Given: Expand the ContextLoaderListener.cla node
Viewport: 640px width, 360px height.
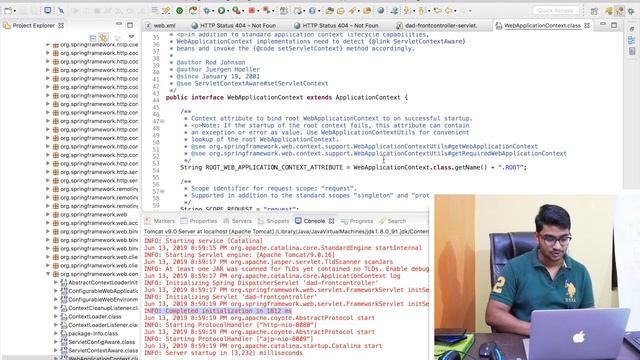Looking at the screenshot, I should [x=56, y=325].
